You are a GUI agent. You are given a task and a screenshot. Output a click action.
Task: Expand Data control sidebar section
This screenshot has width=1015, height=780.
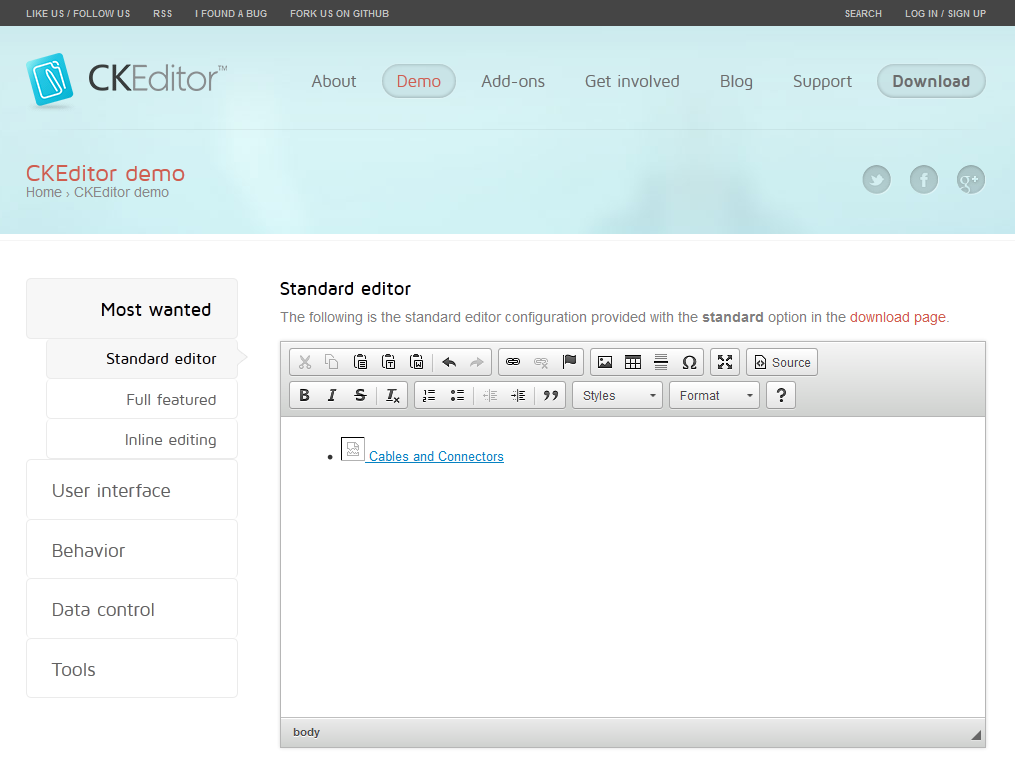pos(132,609)
